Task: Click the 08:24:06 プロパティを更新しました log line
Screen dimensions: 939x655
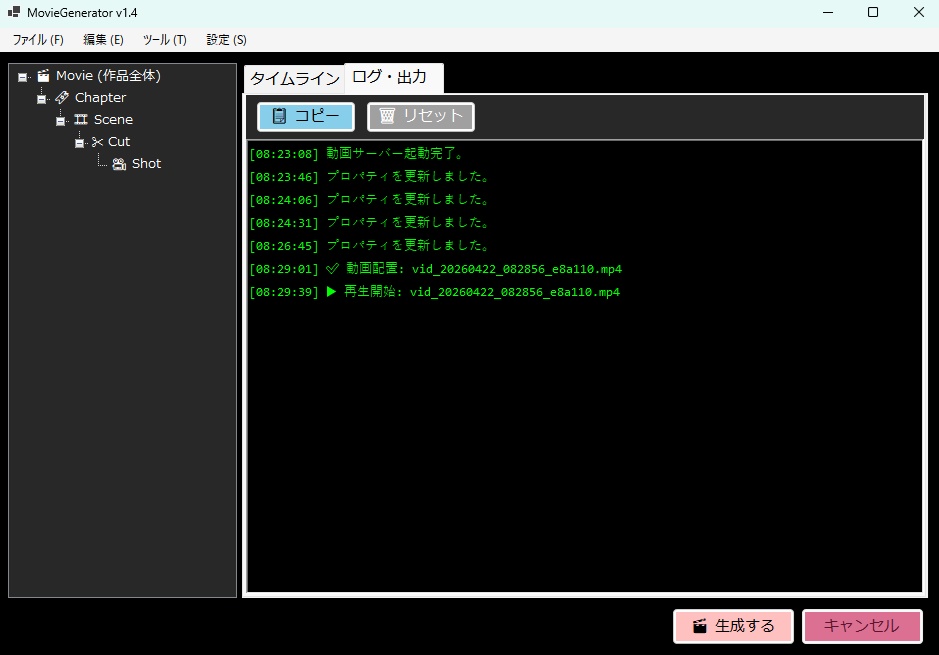Action: coord(370,199)
